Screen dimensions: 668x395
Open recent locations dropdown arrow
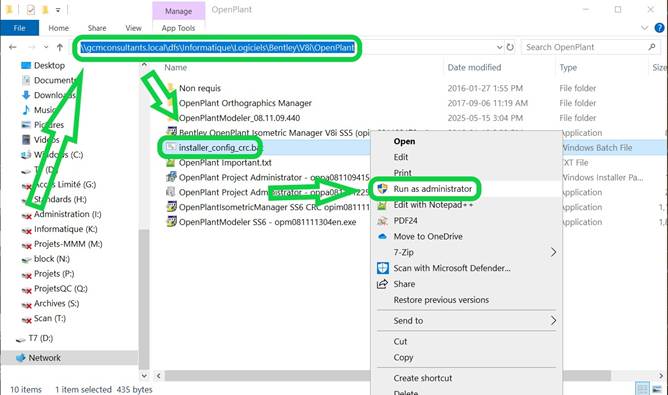46,47
